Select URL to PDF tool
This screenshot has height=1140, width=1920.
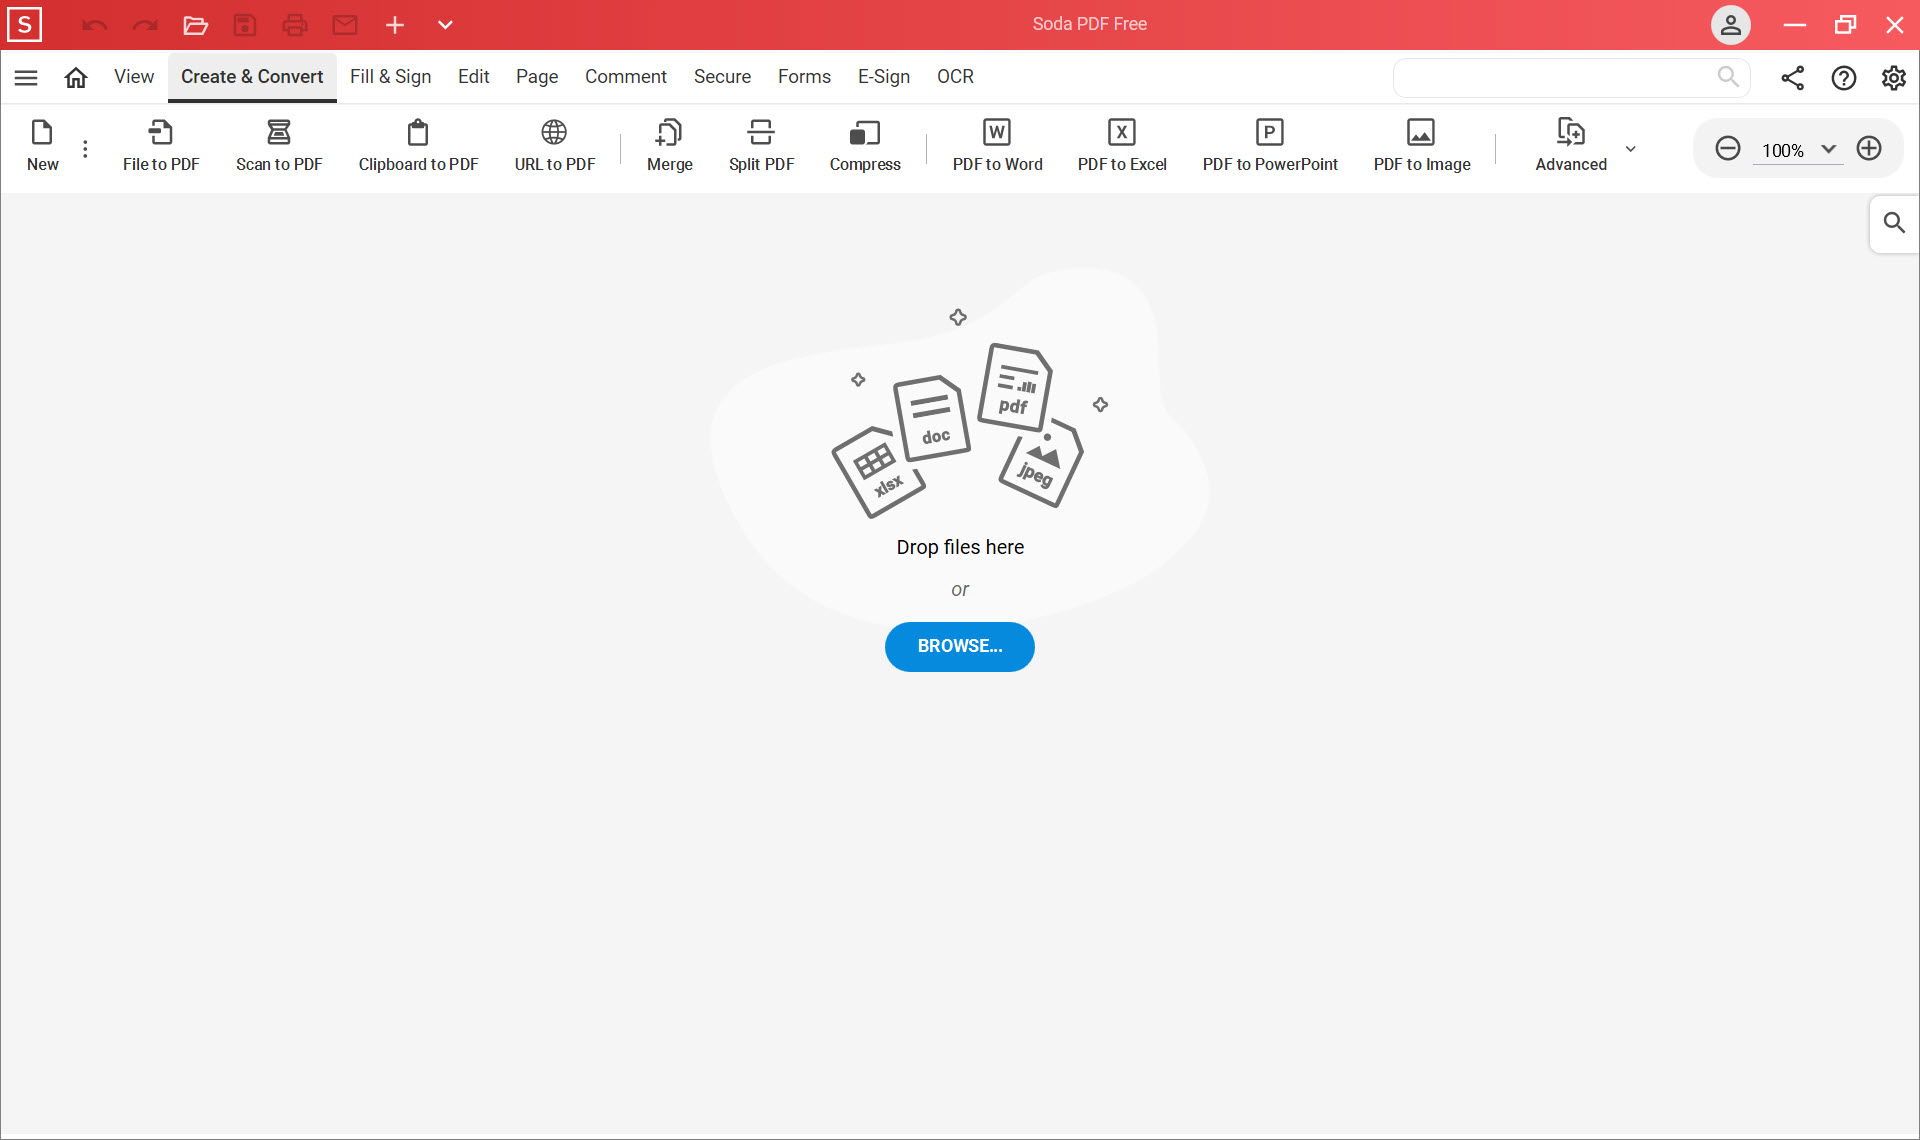[554, 146]
